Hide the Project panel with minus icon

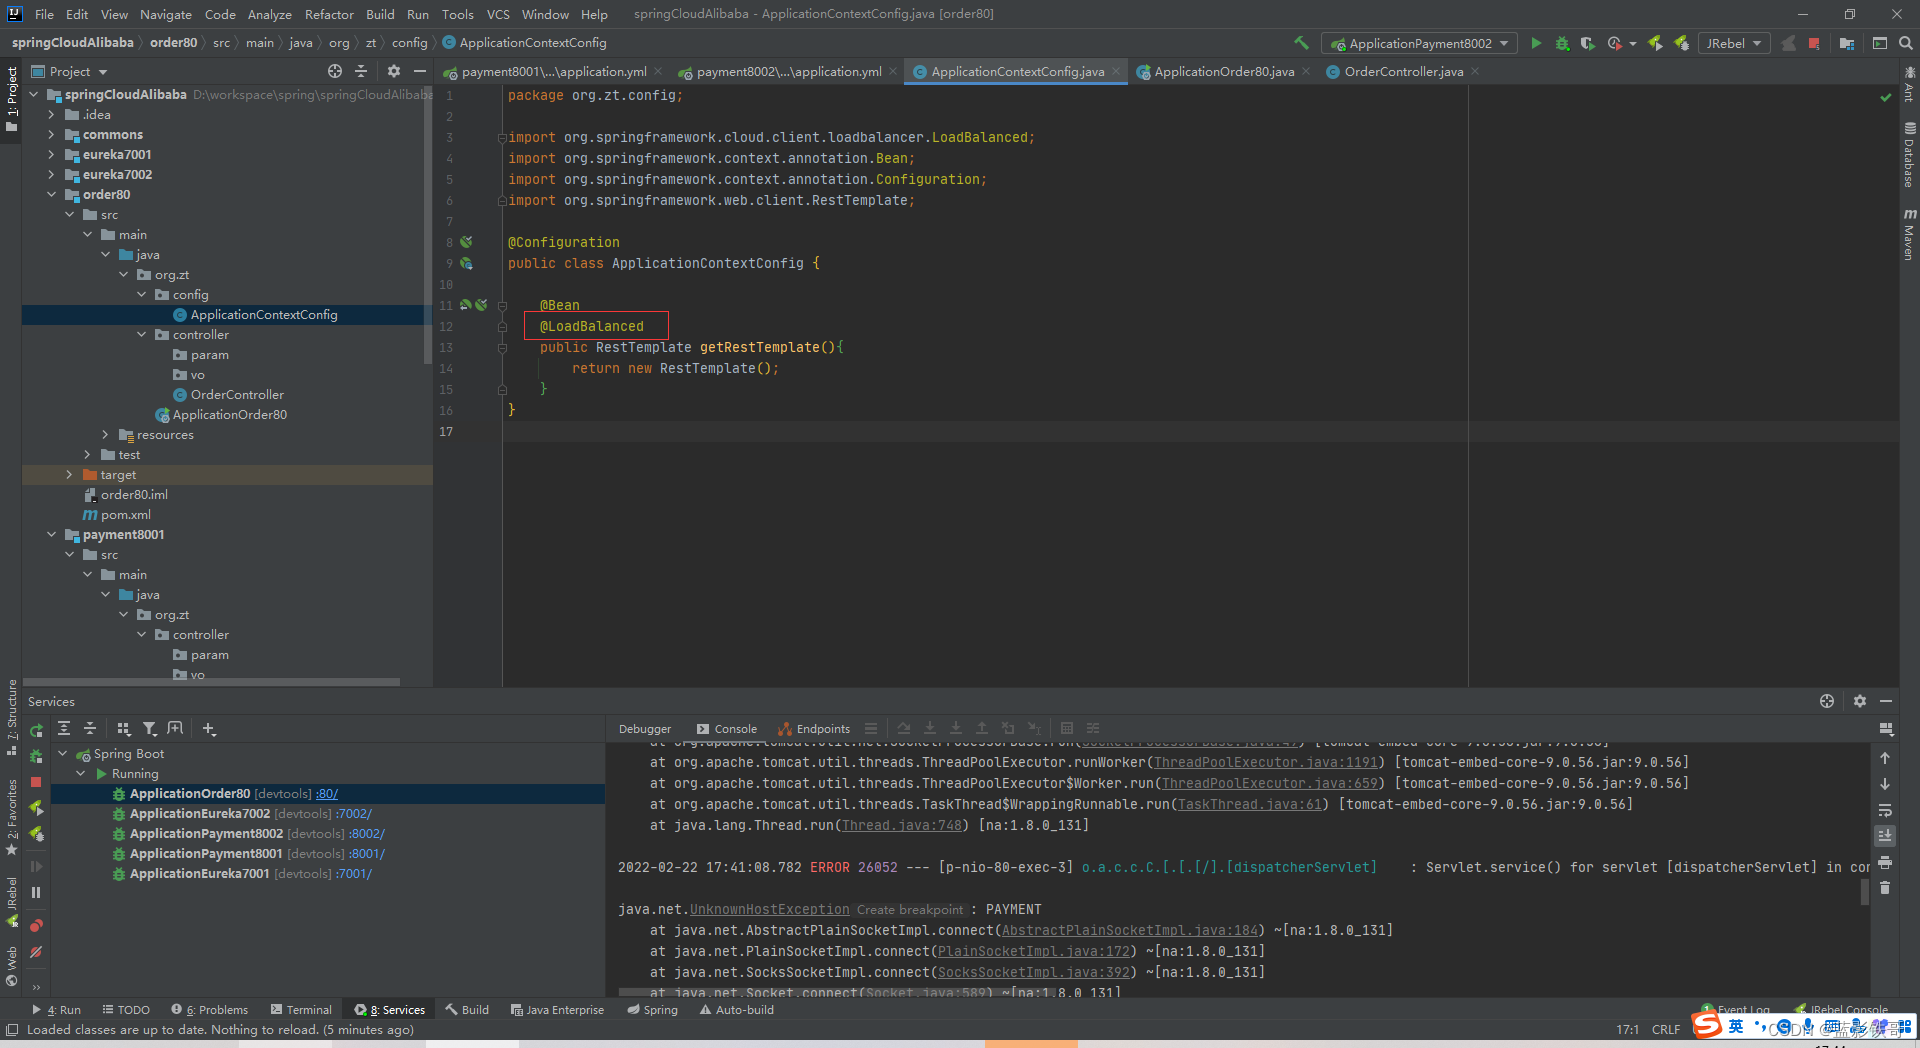point(420,71)
